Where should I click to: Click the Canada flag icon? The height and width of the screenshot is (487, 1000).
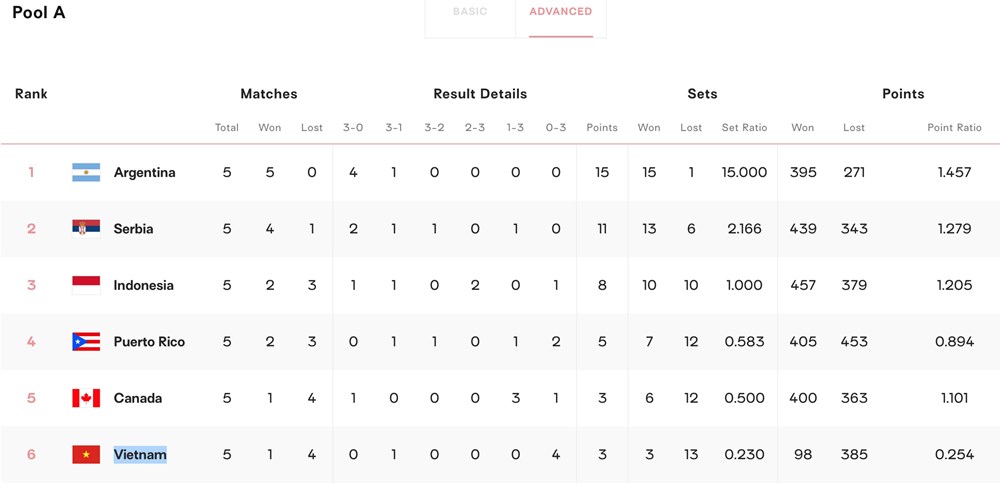coord(86,398)
